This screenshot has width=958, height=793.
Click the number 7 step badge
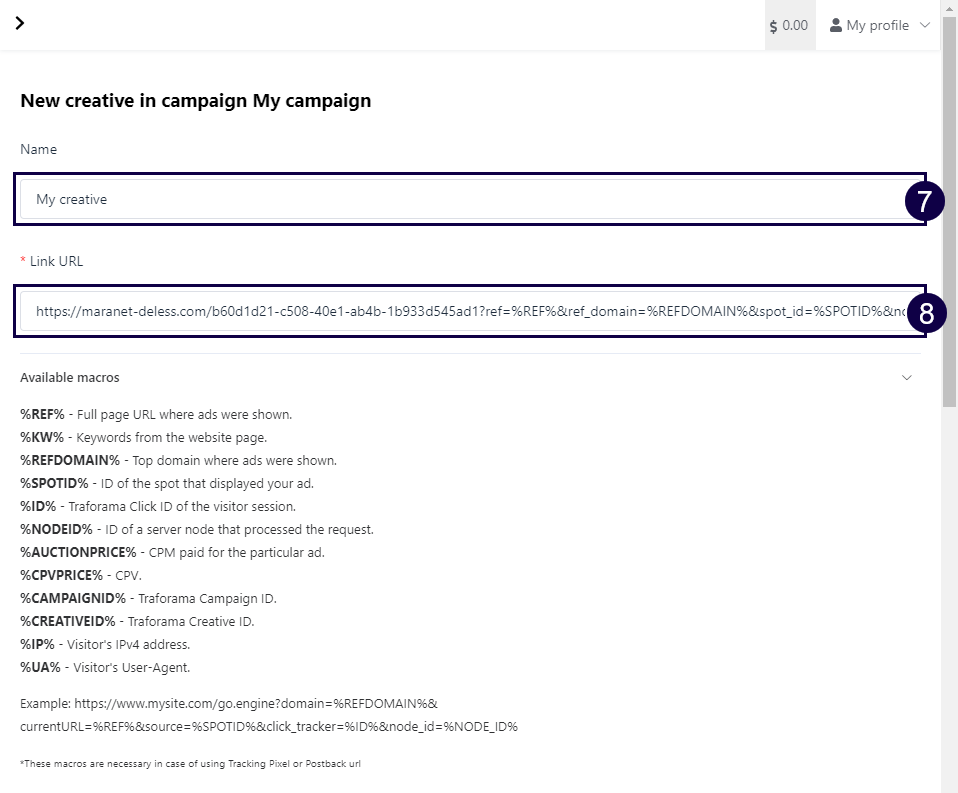(924, 201)
